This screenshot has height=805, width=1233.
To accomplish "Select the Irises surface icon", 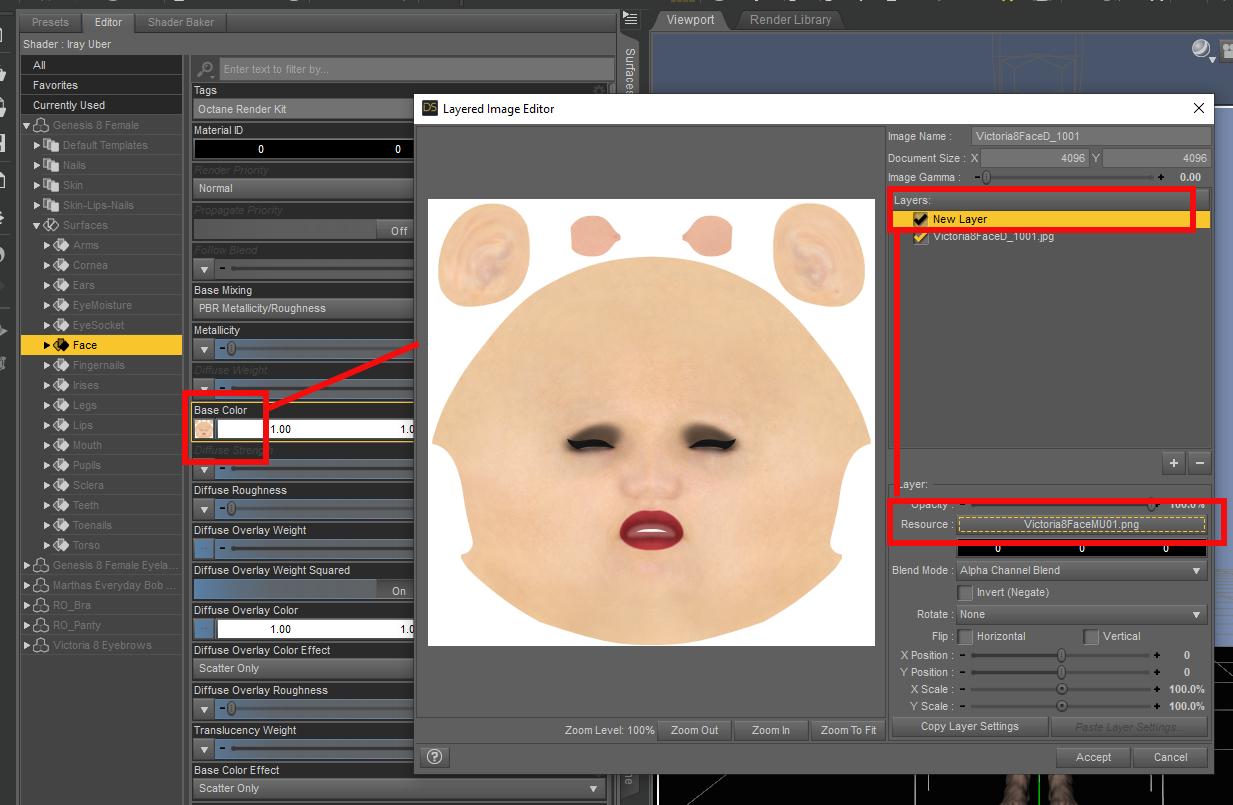I will click(x=61, y=385).
